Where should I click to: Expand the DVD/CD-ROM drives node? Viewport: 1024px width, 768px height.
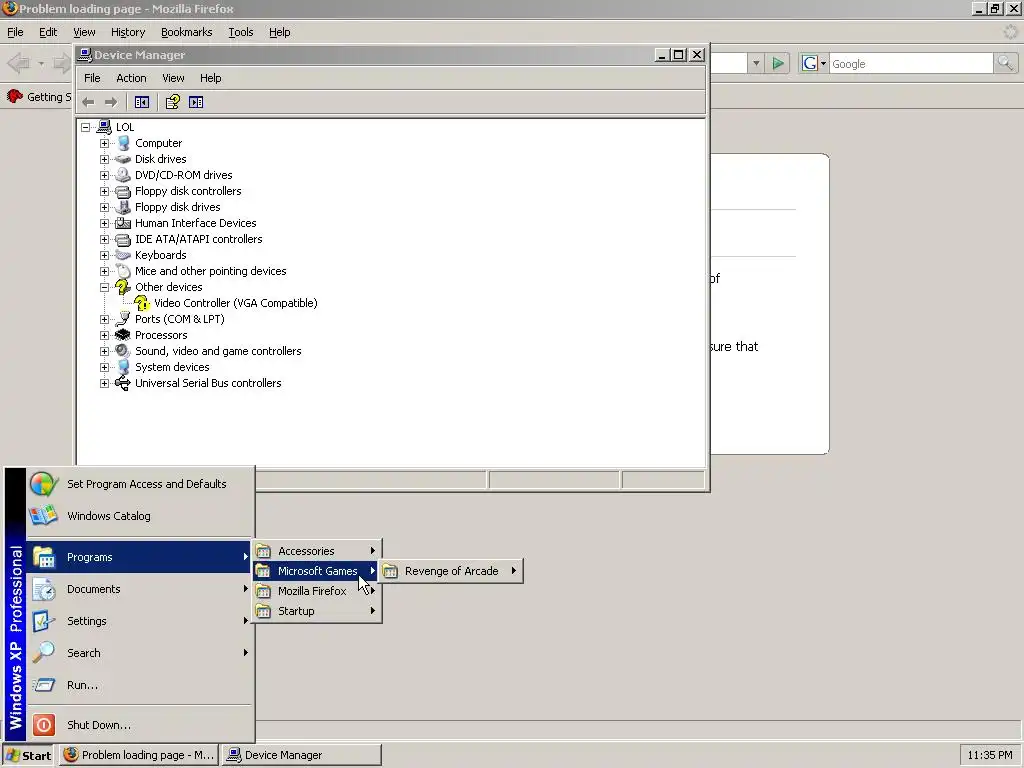coord(104,175)
